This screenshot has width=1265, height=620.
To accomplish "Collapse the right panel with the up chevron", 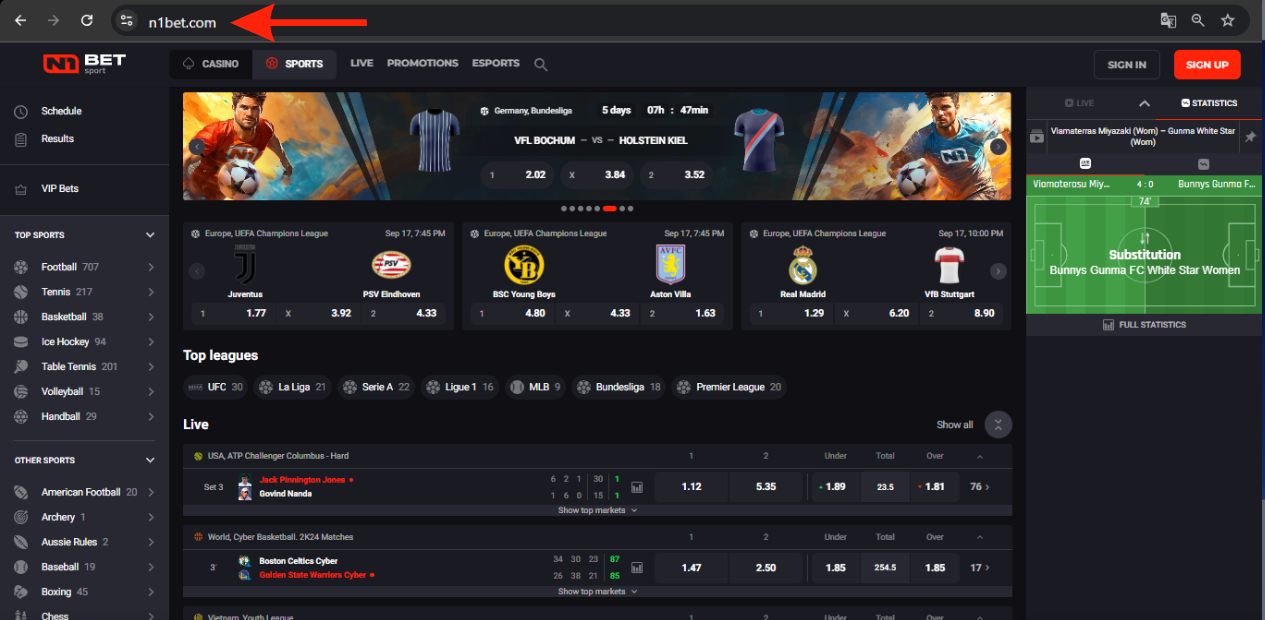I will tap(1145, 104).
